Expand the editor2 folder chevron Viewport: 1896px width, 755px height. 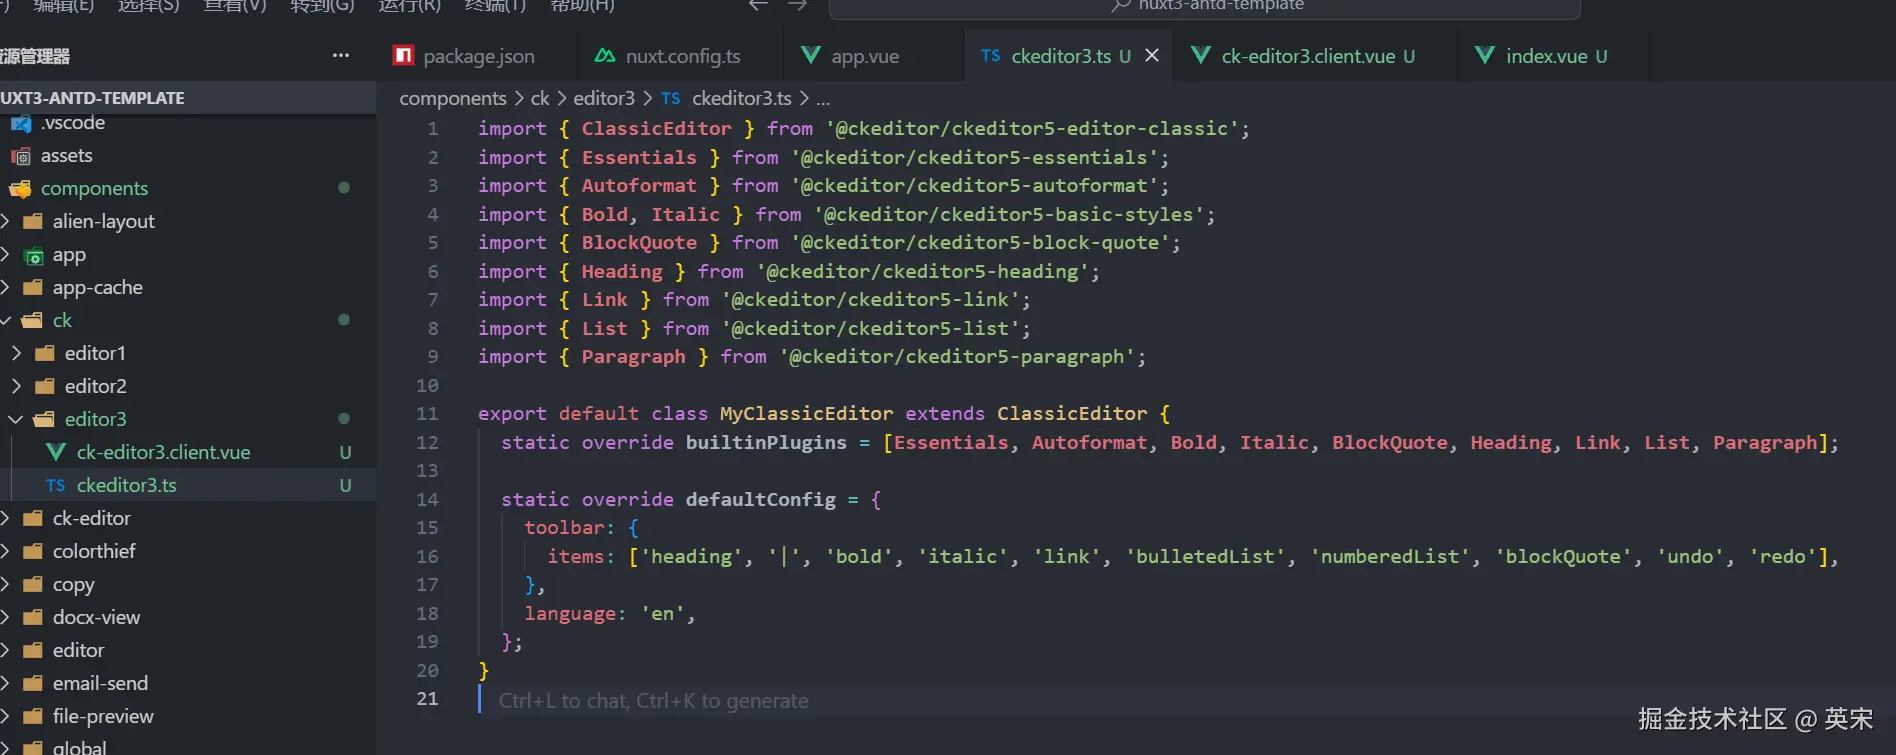[x=16, y=386]
